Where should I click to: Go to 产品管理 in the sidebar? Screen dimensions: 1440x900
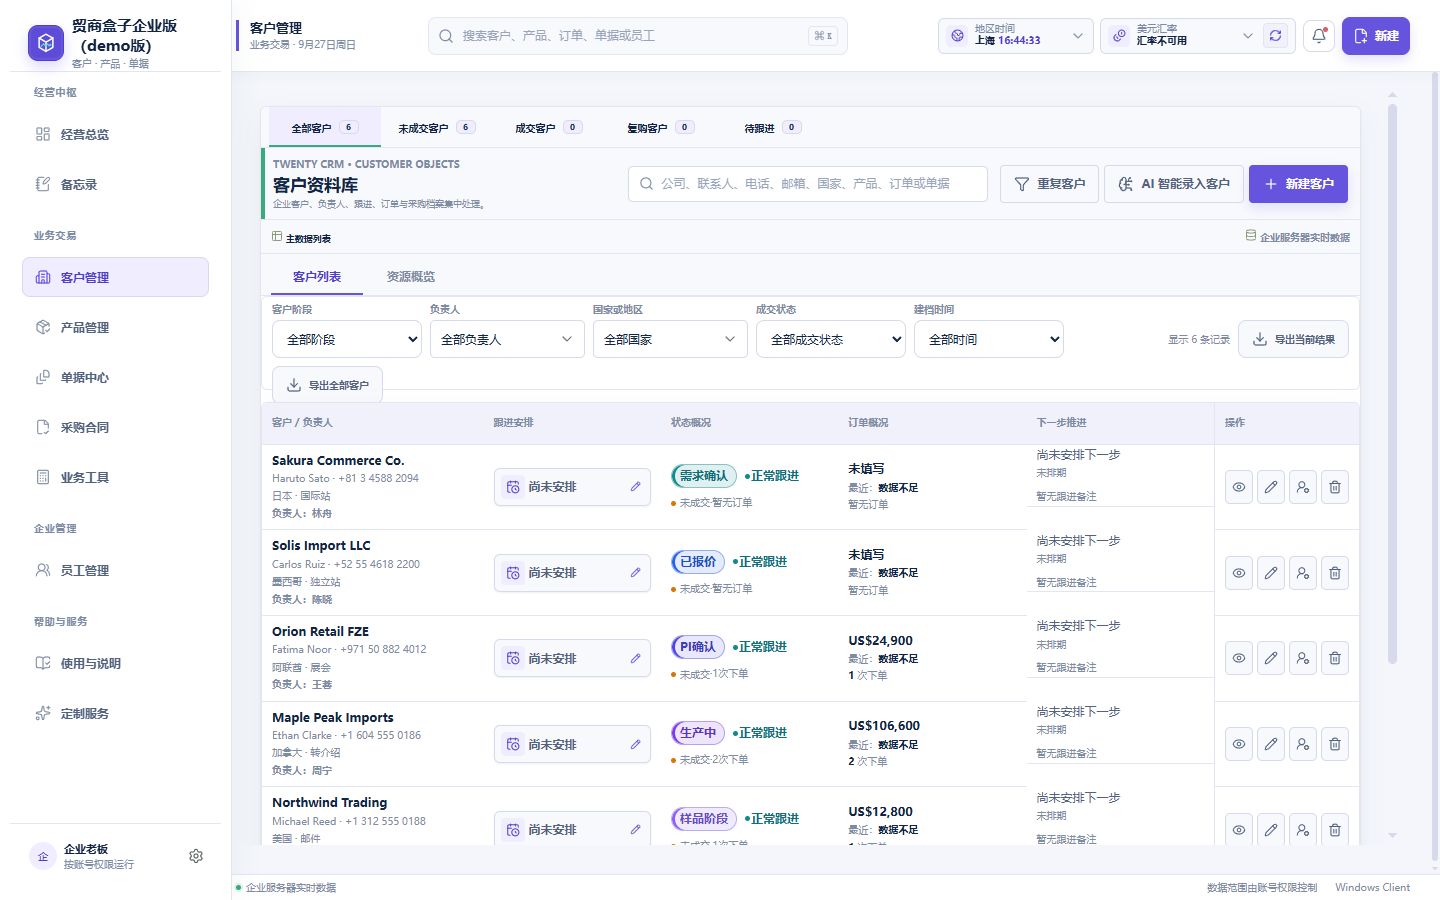115,327
